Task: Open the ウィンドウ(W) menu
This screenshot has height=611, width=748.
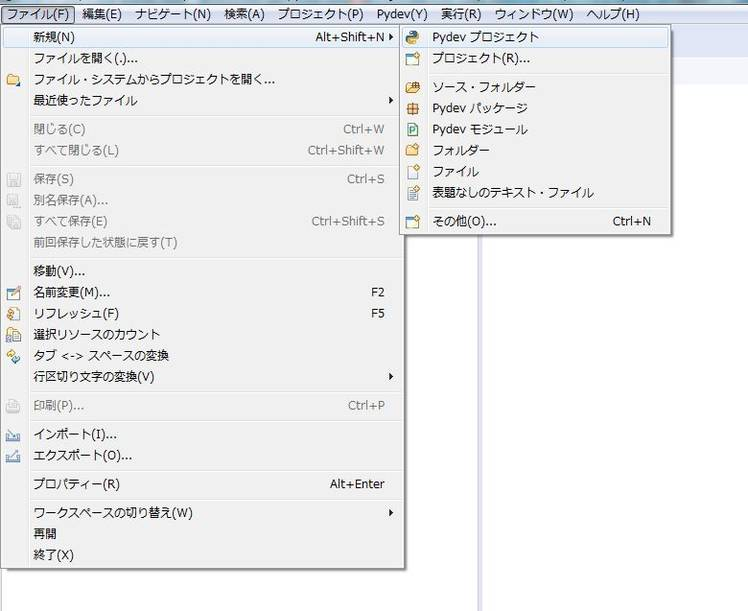Action: tap(534, 14)
